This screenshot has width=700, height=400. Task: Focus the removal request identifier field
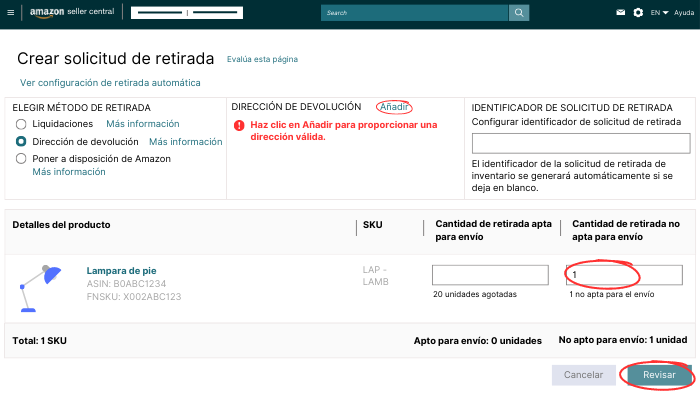(581, 144)
